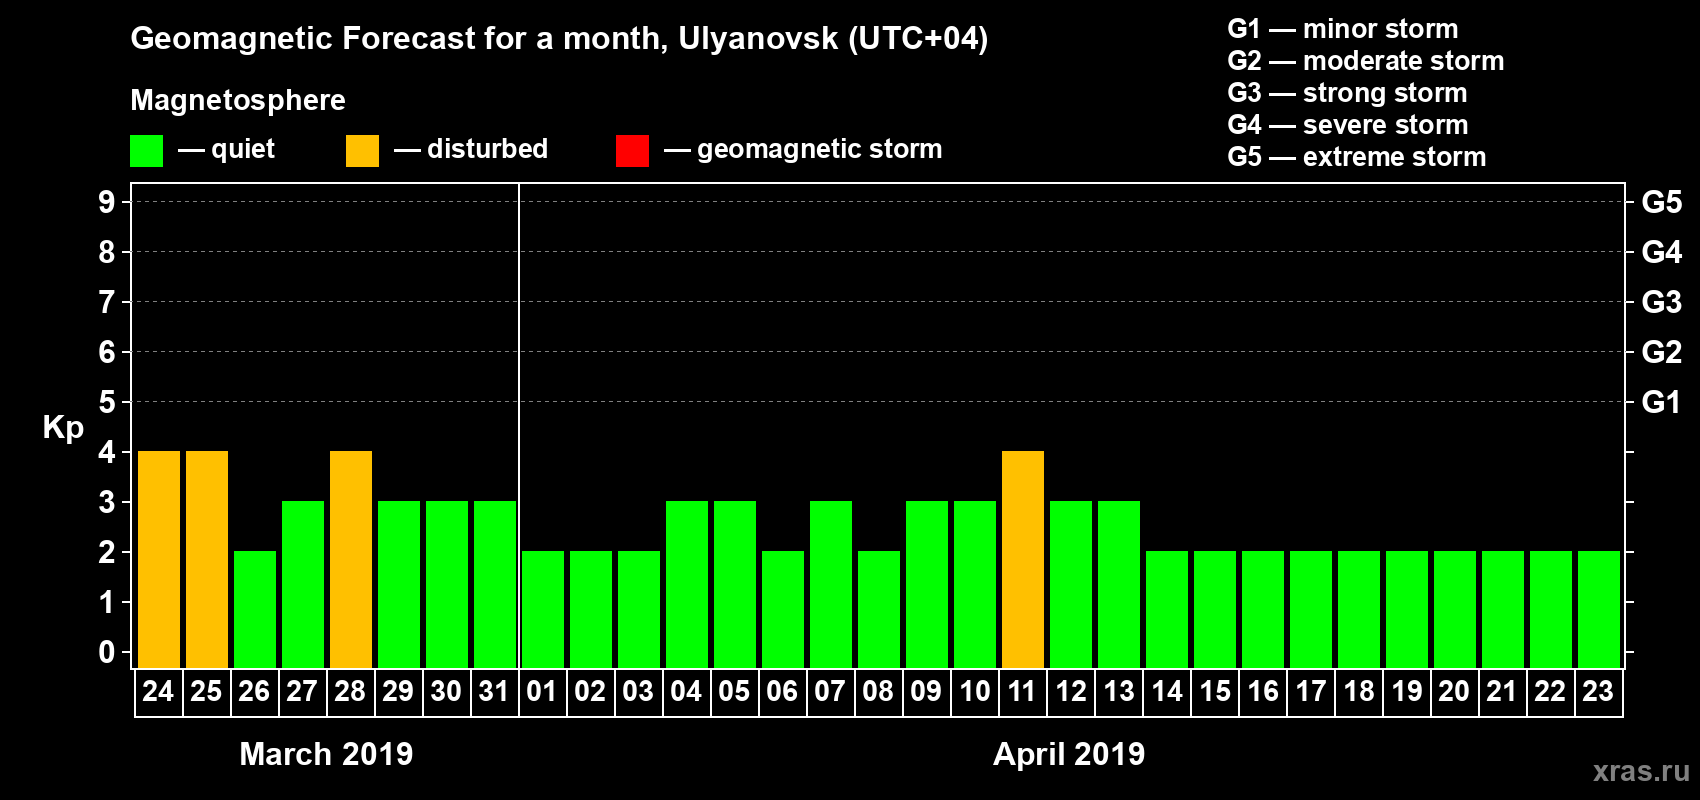Click the Kp axis value 5
The image size is (1700, 800).
click(107, 402)
